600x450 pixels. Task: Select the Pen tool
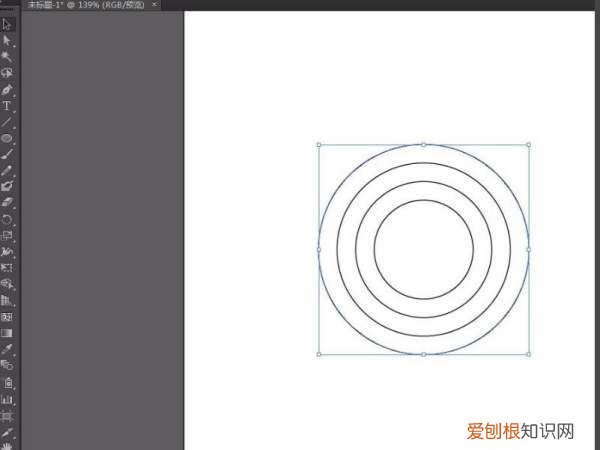click(7, 89)
